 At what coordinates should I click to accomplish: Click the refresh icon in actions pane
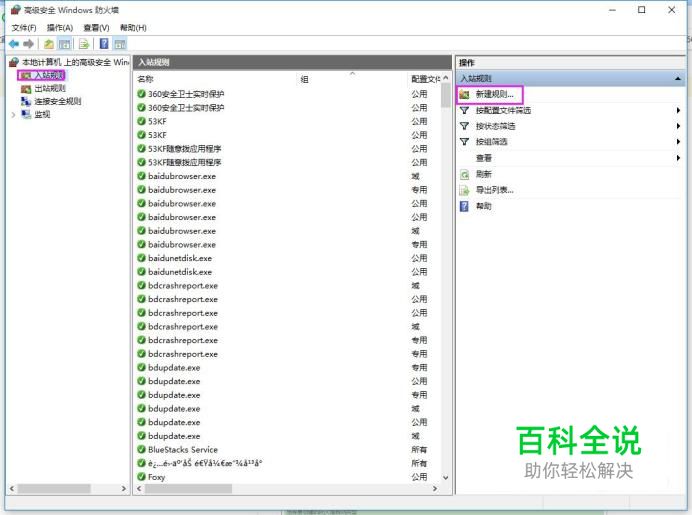point(464,175)
